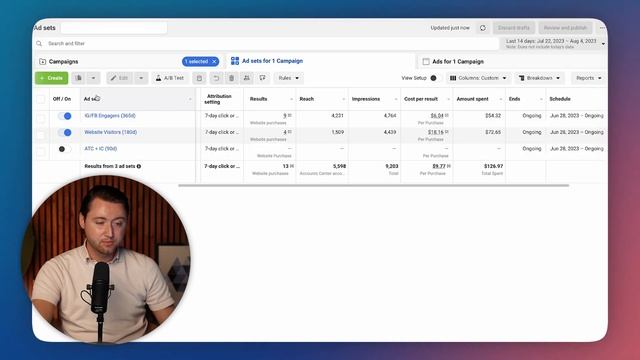Click the icon next to $6.04 cost per result

(447, 116)
